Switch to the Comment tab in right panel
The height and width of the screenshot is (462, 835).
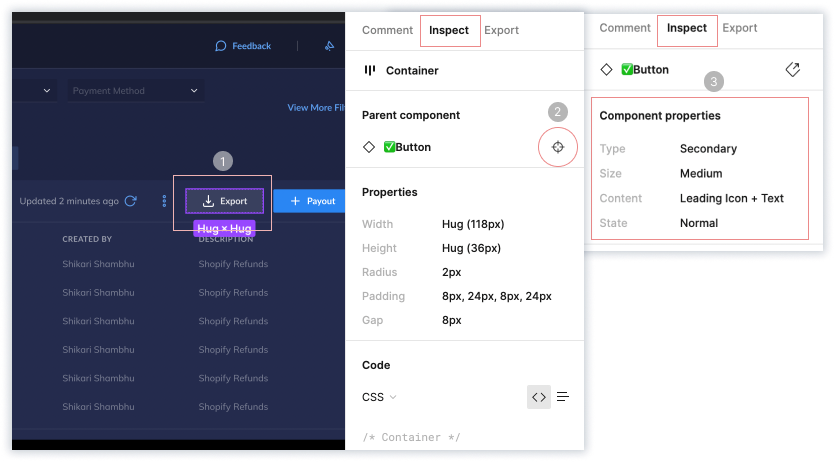click(x=625, y=28)
